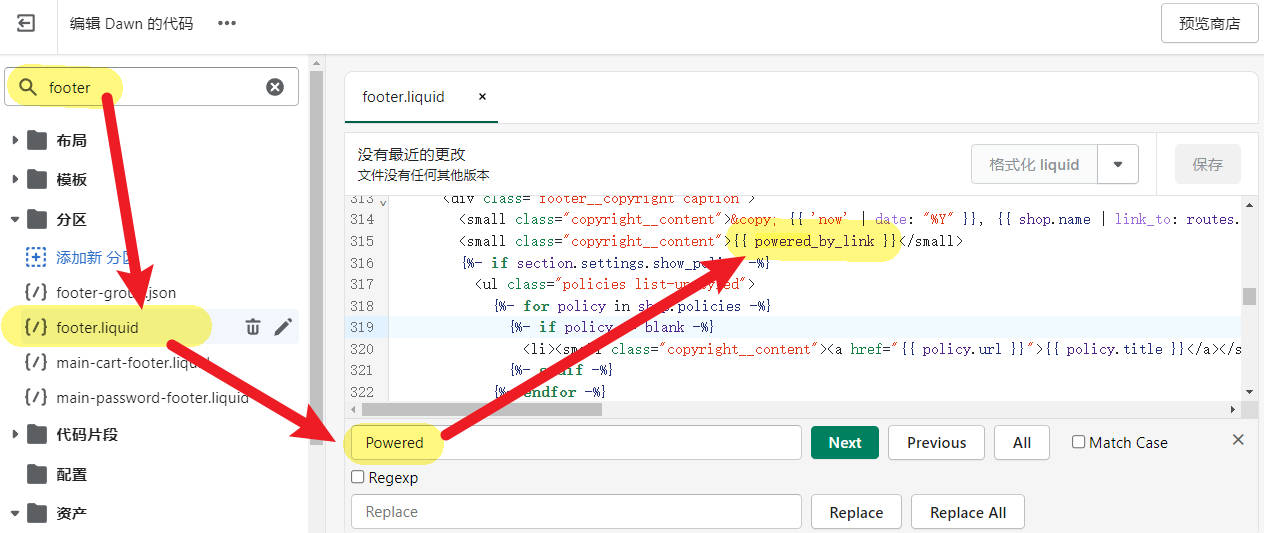Viewport: 1264px width, 533px height.
Task: Click the exit editor back icon
Action: coord(26,23)
